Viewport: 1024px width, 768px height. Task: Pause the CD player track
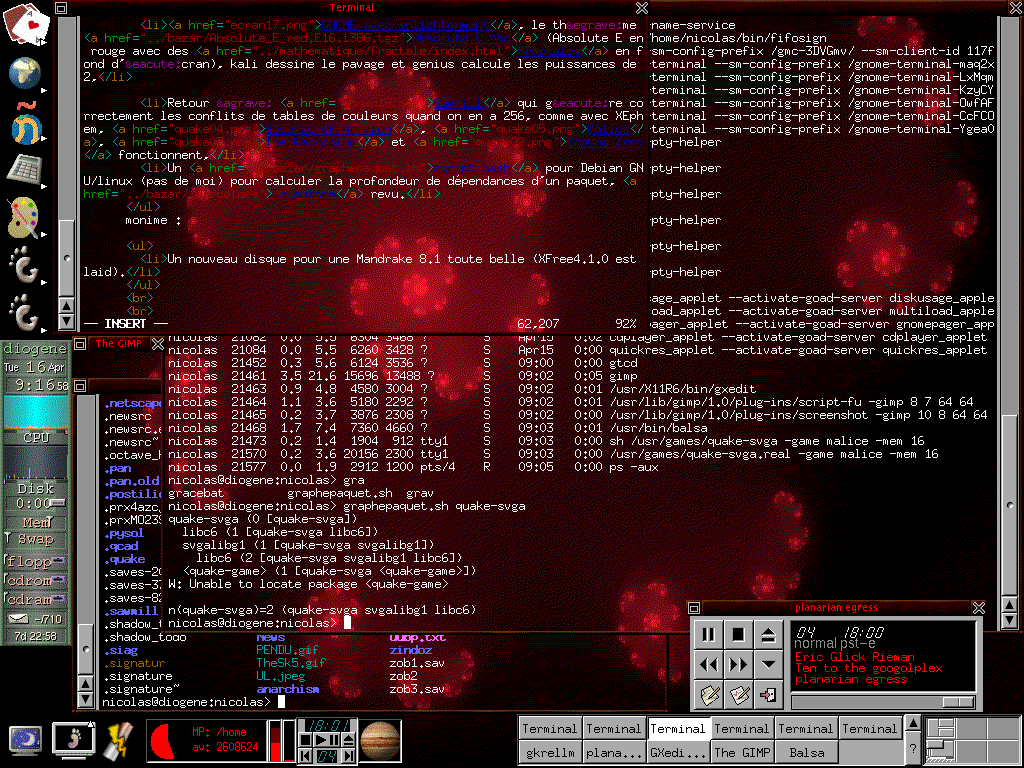point(709,635)
